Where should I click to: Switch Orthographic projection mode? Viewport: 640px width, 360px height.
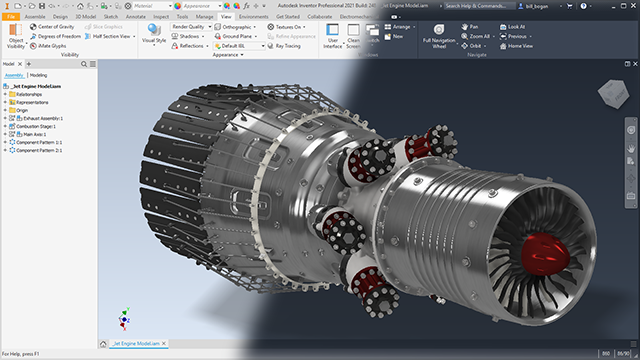[x=233, y=27]
